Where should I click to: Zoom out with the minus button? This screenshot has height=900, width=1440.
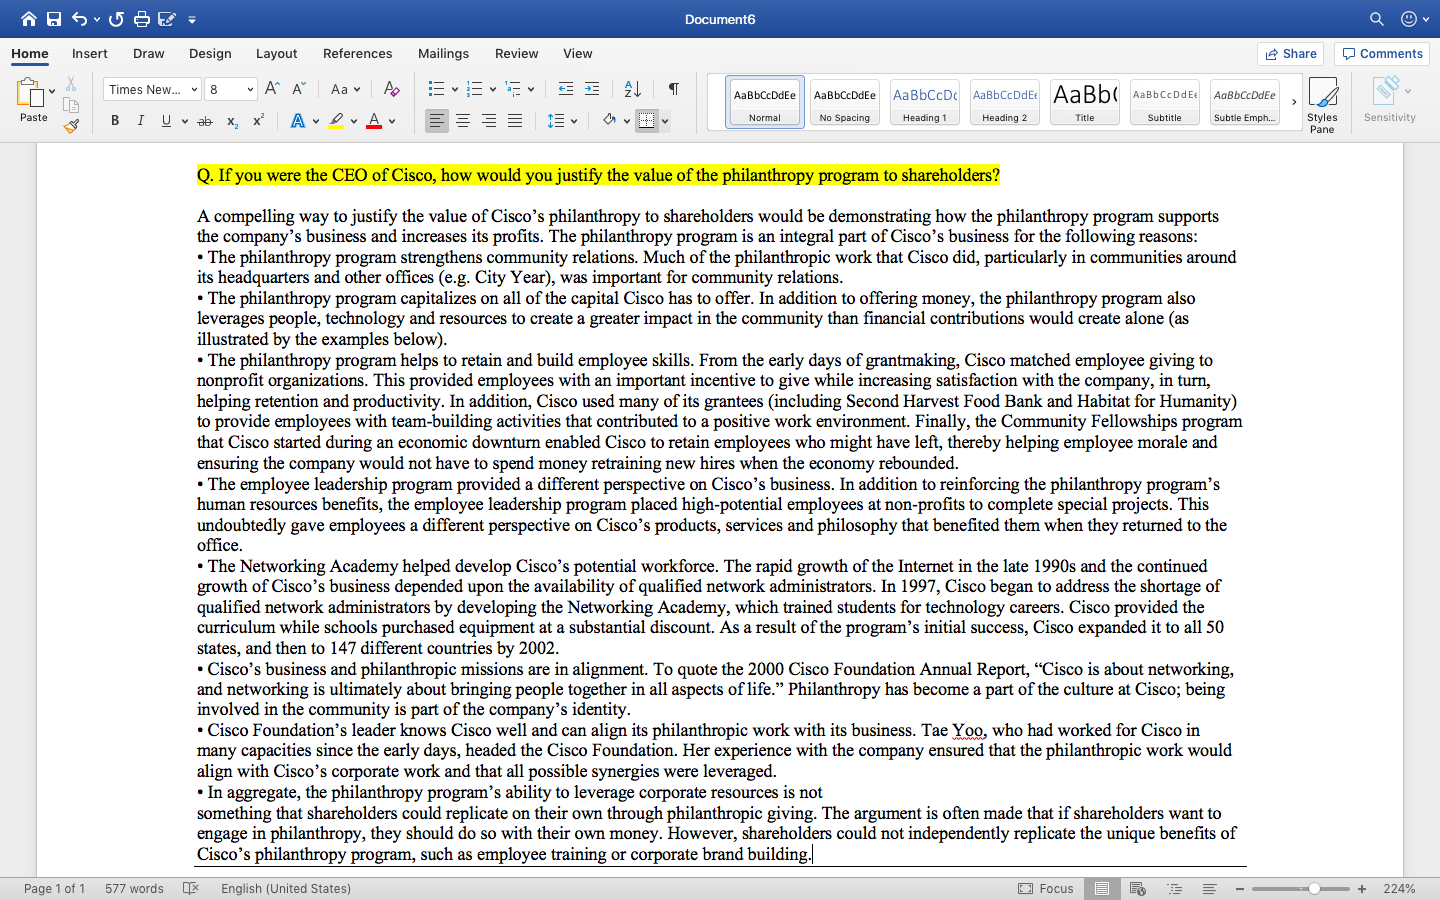click(x=1240, y=888)
